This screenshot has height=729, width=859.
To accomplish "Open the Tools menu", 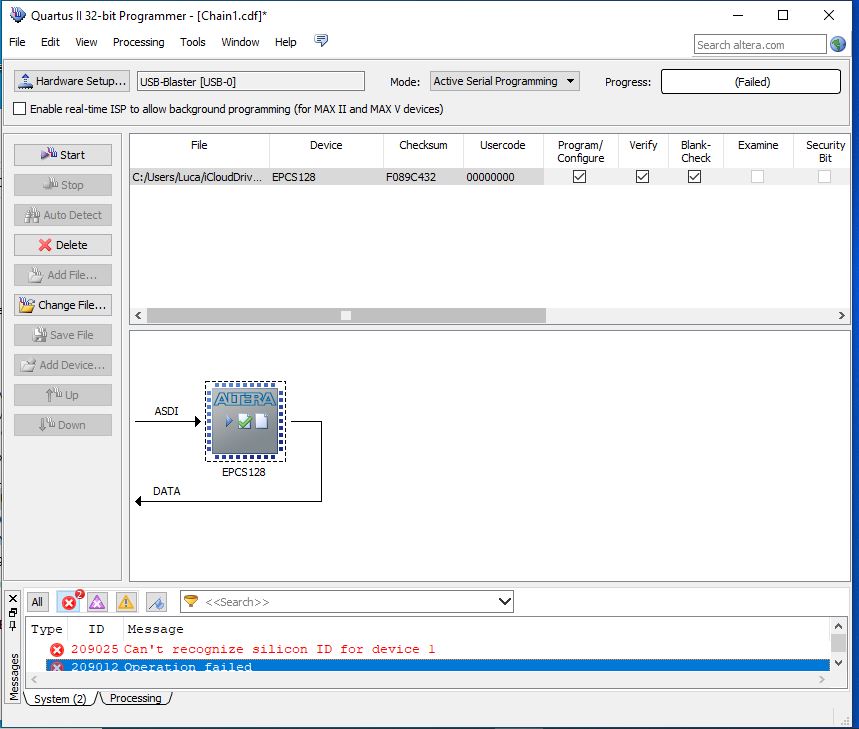I will click(x=192, y=42).
